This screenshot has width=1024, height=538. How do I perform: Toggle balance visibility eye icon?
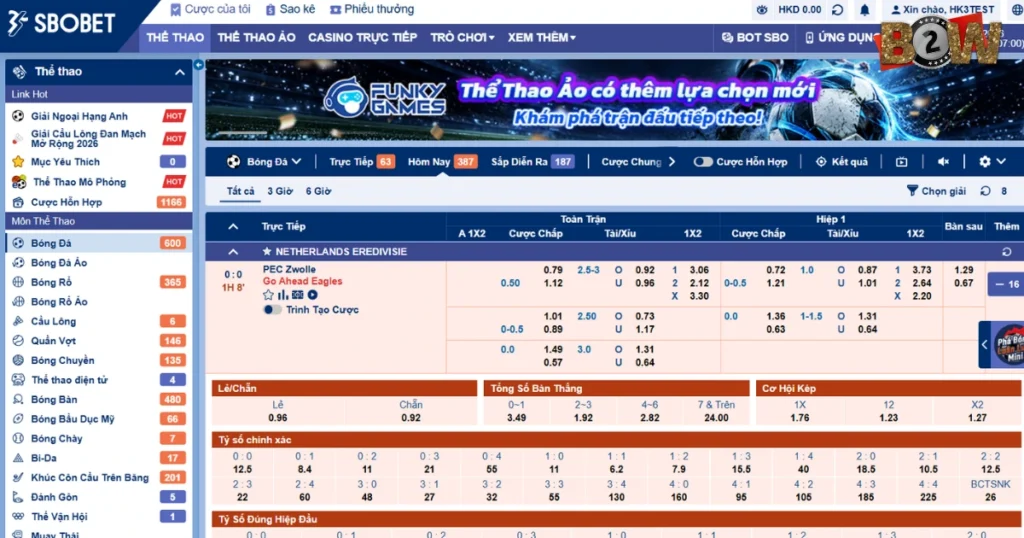click(762, 10)
